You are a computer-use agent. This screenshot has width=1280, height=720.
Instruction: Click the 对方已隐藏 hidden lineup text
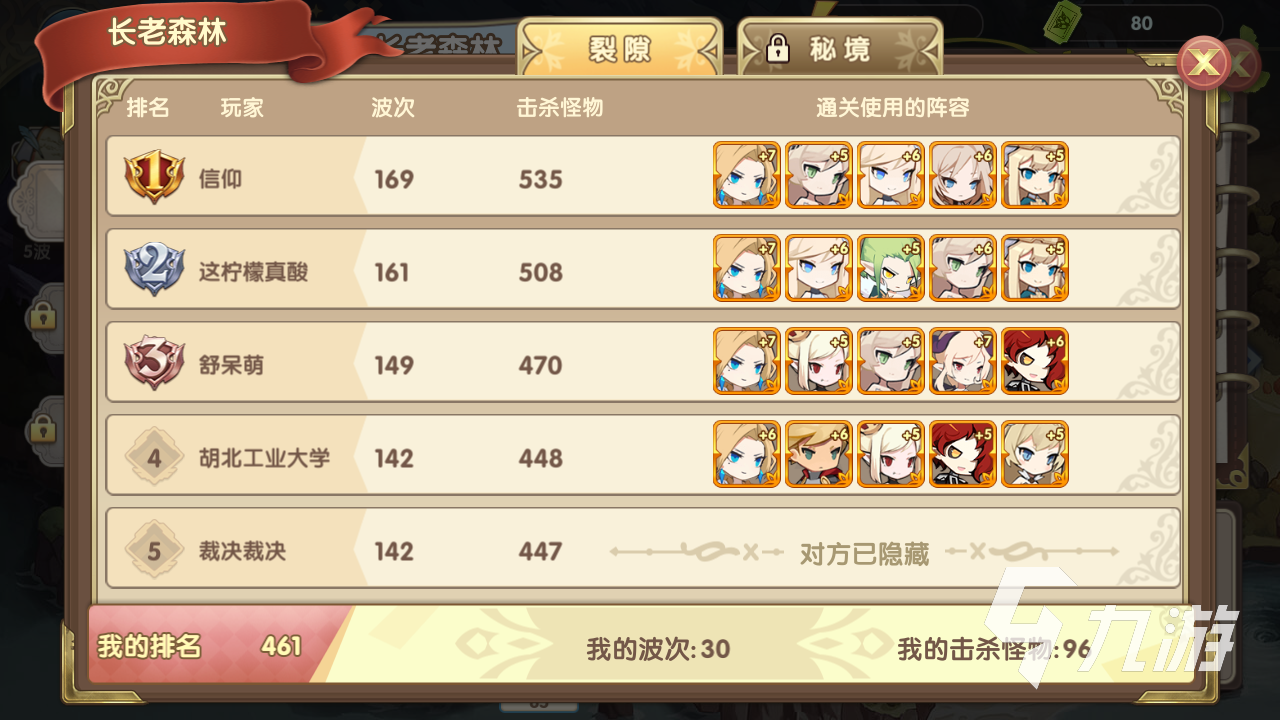point(864,553)
